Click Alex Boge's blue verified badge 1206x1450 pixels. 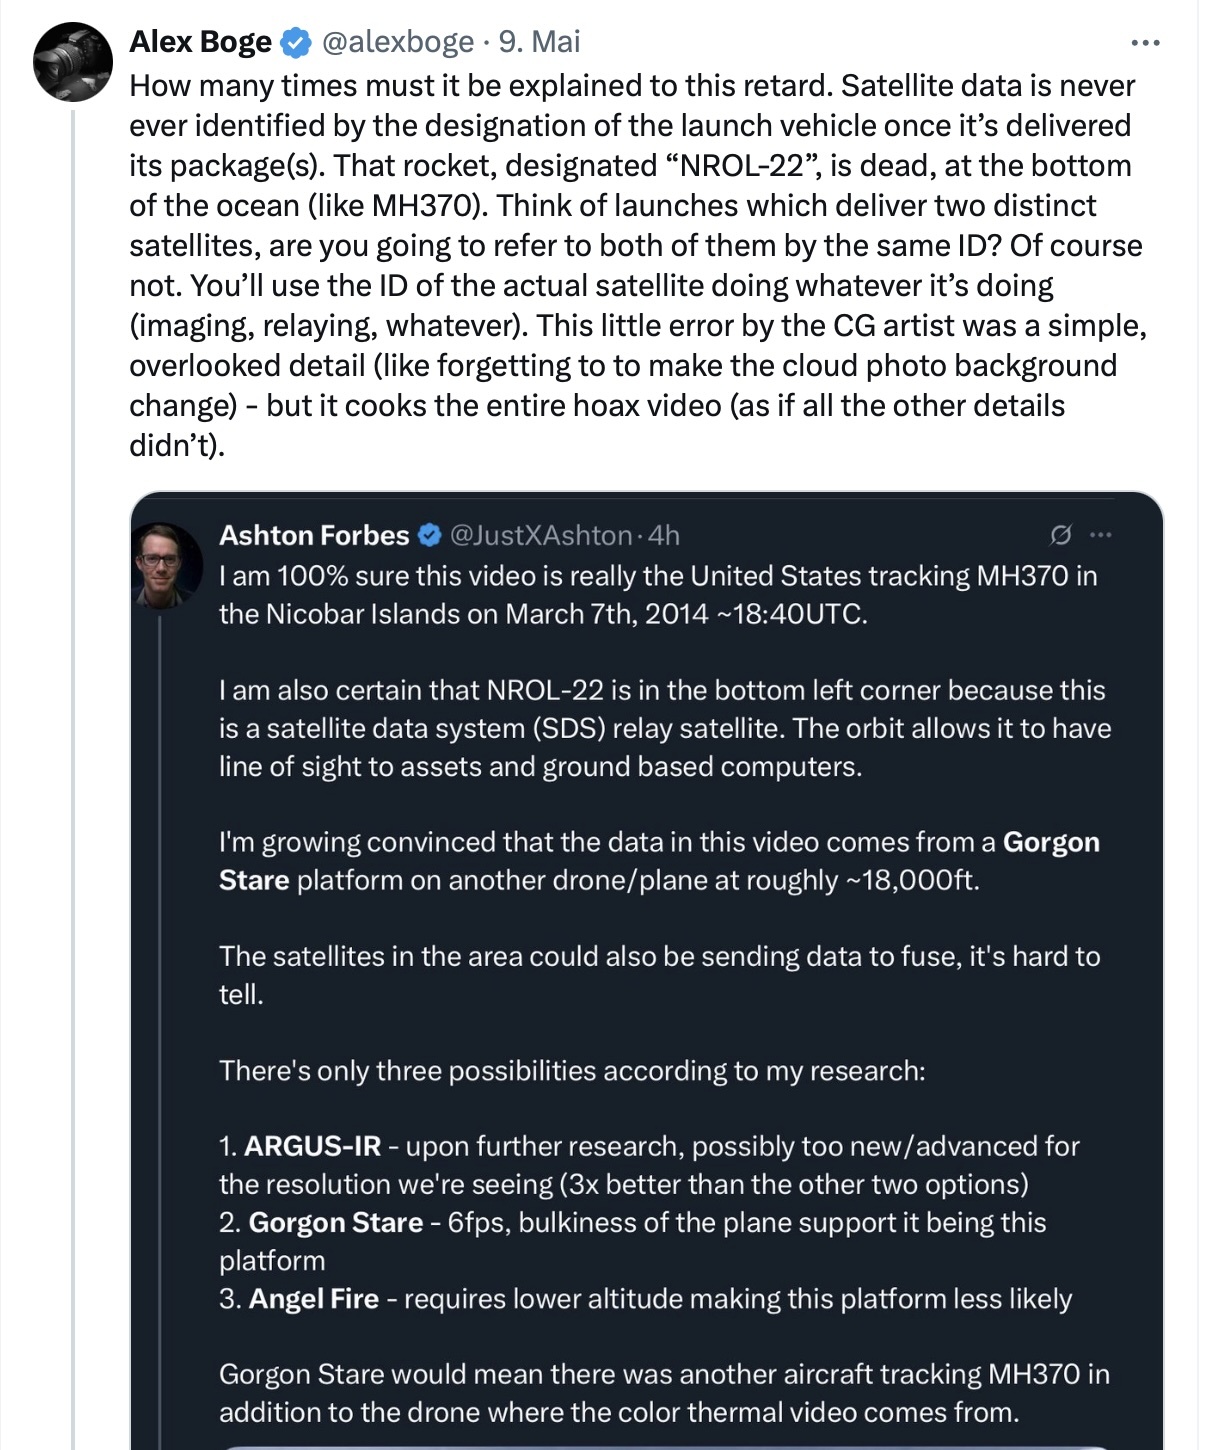[x=295, y=42]
